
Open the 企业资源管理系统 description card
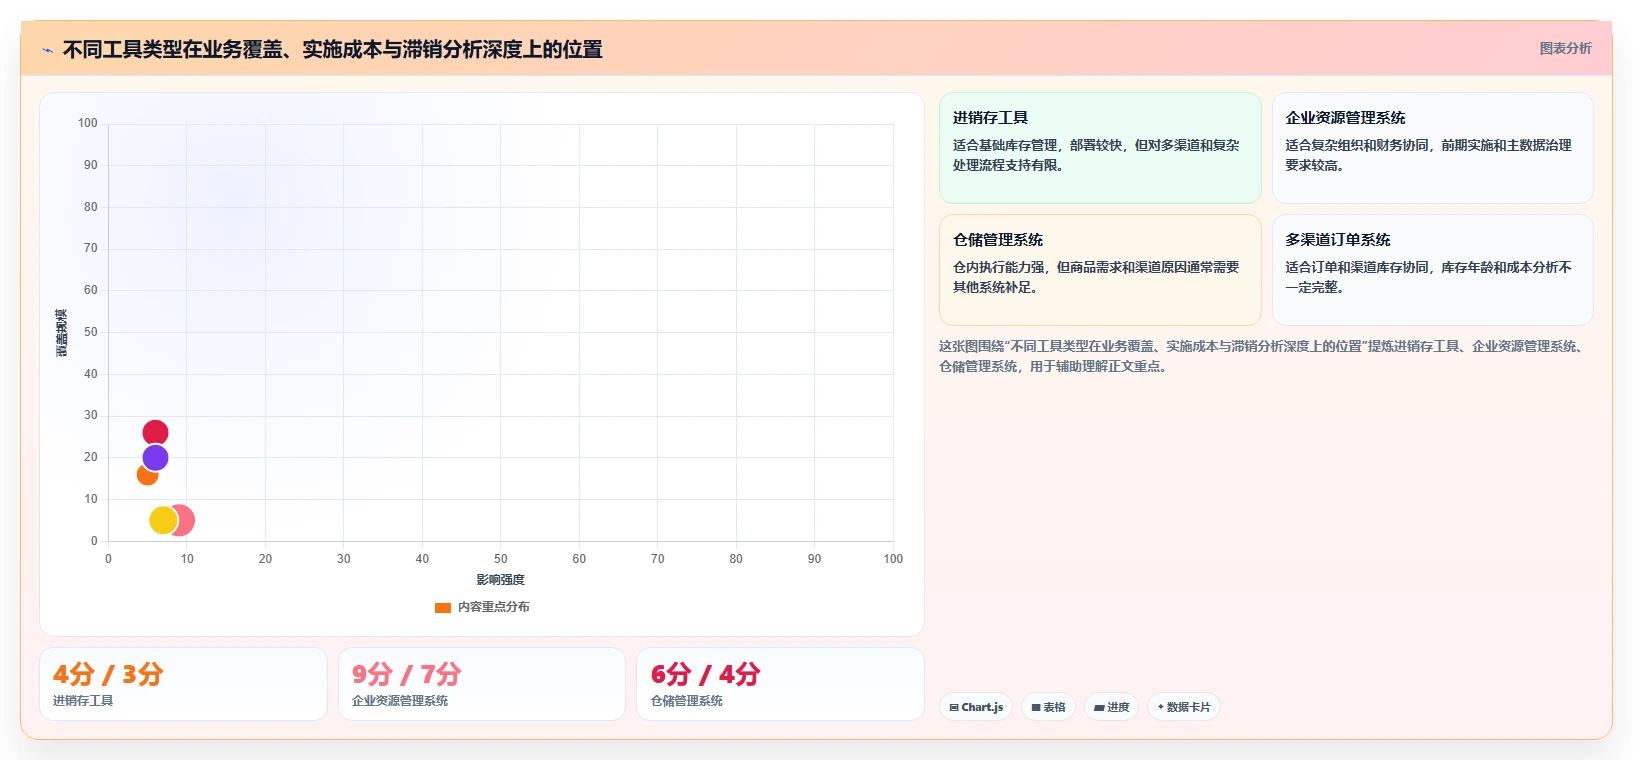(x=1432, y=148)
